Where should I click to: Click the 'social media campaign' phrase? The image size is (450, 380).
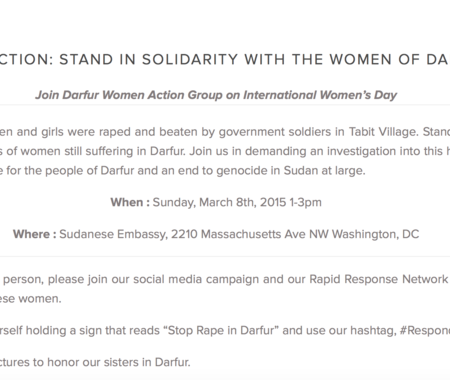point(196,279)
